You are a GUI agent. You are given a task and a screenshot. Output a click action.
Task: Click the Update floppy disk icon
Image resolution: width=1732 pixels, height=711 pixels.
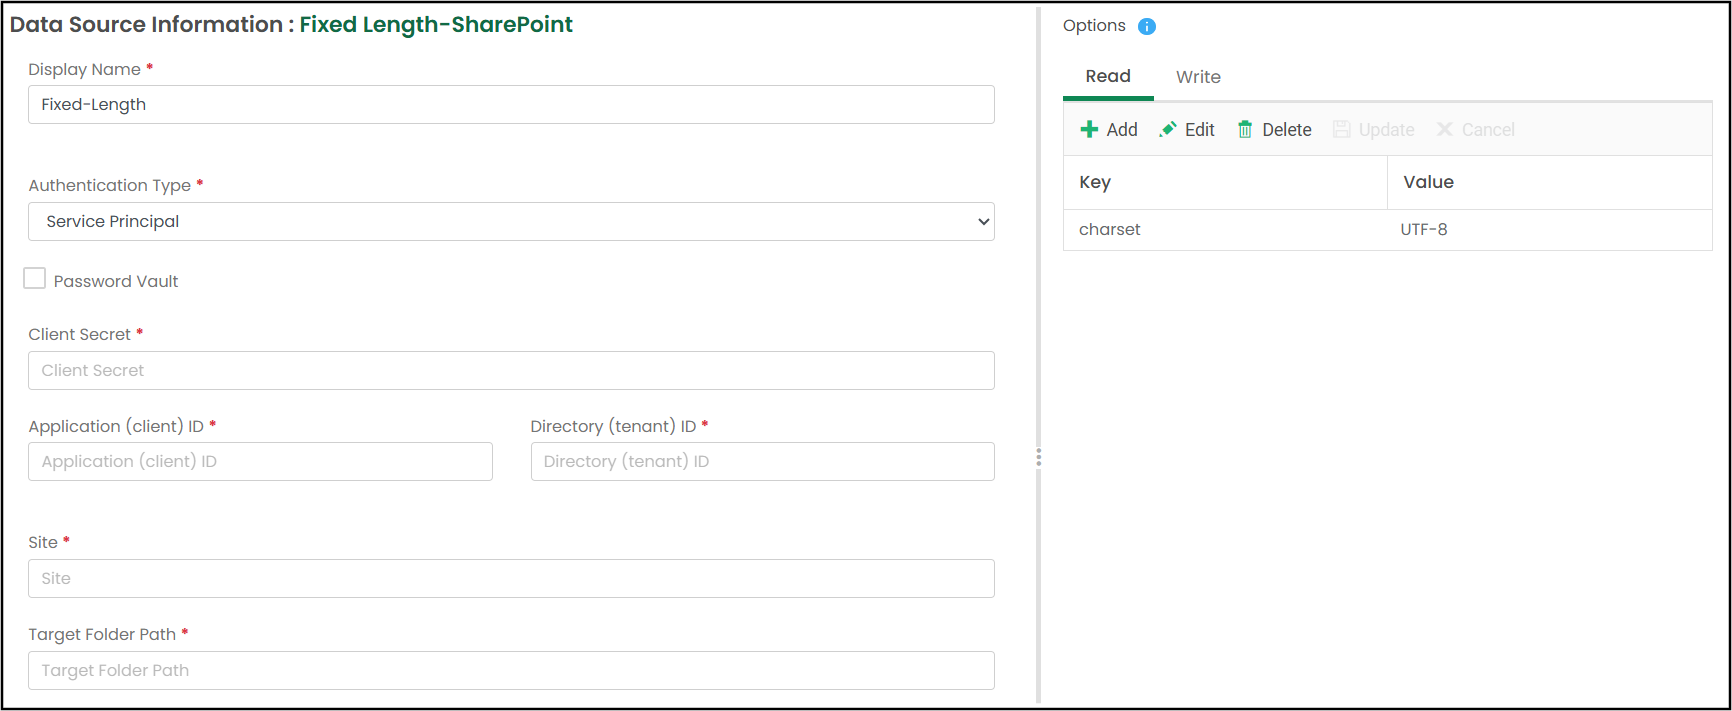pos(1342,130)
